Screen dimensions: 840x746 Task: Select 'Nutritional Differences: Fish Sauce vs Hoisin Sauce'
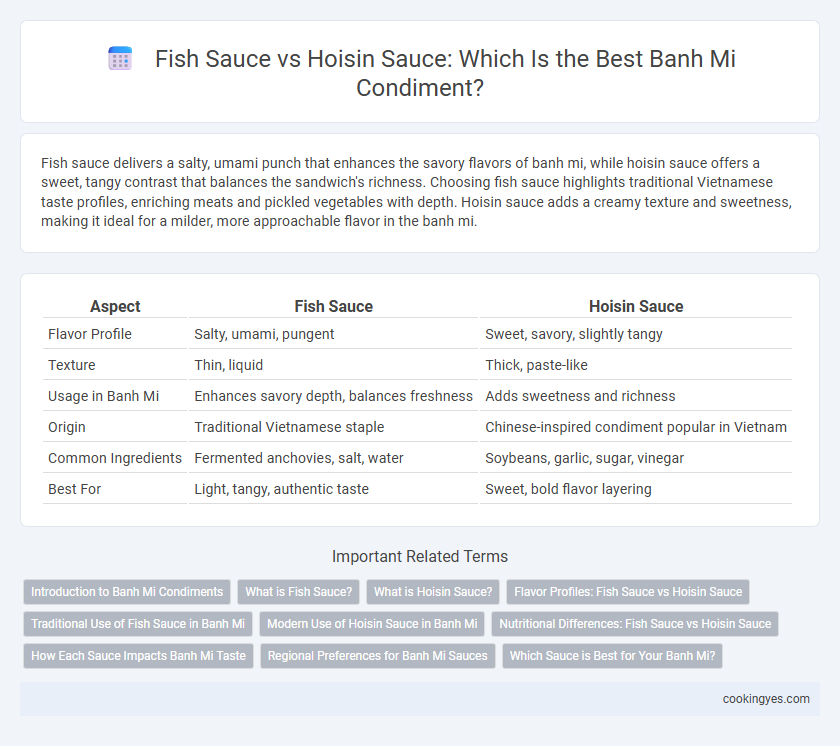635,624
